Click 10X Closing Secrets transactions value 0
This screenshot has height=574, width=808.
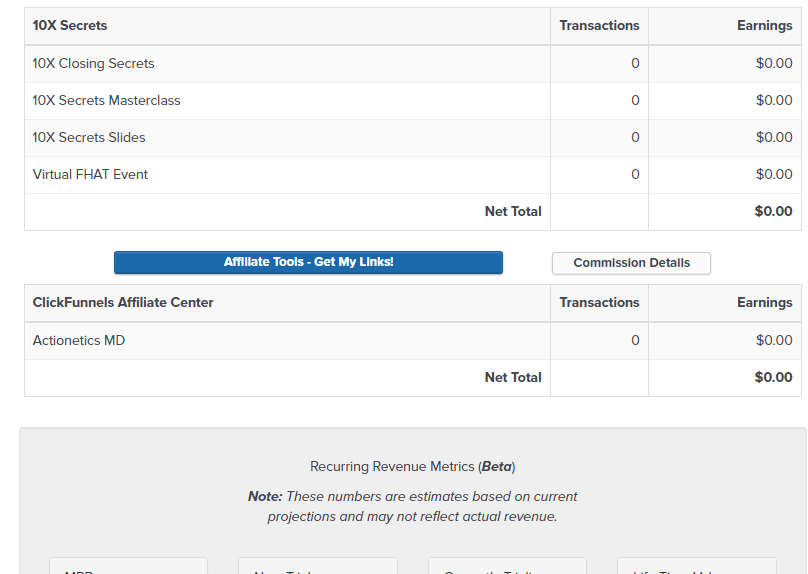click(x=635, y=63)
